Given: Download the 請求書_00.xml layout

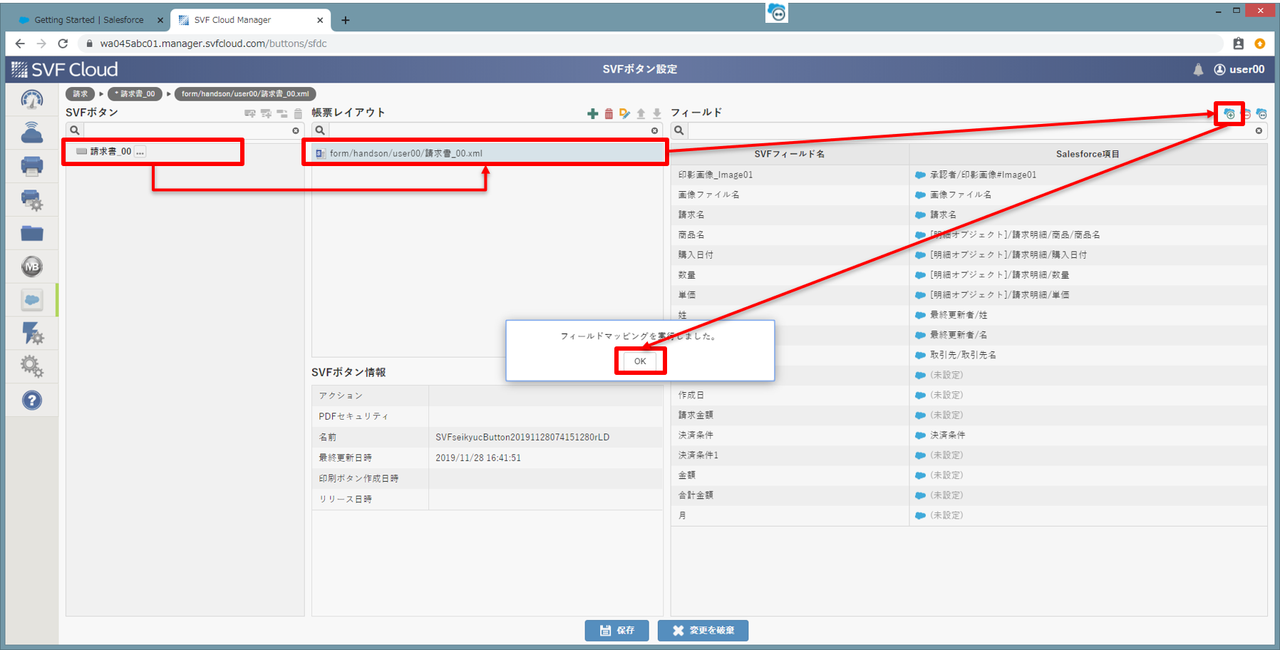Looking at the screenshot, I should pyautogui.click(x=657, y=113).
